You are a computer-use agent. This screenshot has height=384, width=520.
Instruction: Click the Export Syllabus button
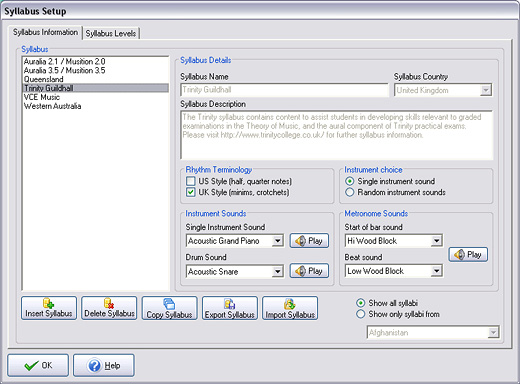(x=230, y=308)
